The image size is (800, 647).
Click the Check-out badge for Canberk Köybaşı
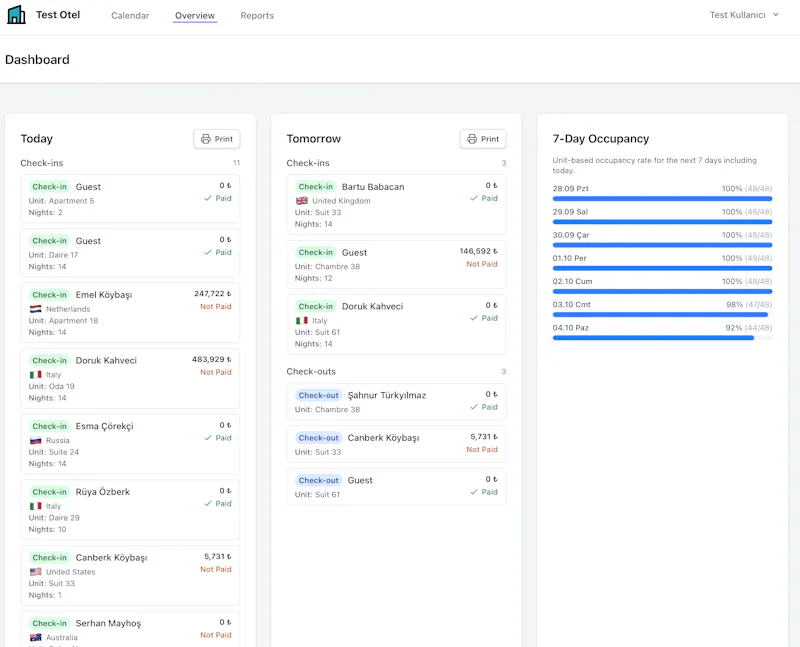coord(318,438)
